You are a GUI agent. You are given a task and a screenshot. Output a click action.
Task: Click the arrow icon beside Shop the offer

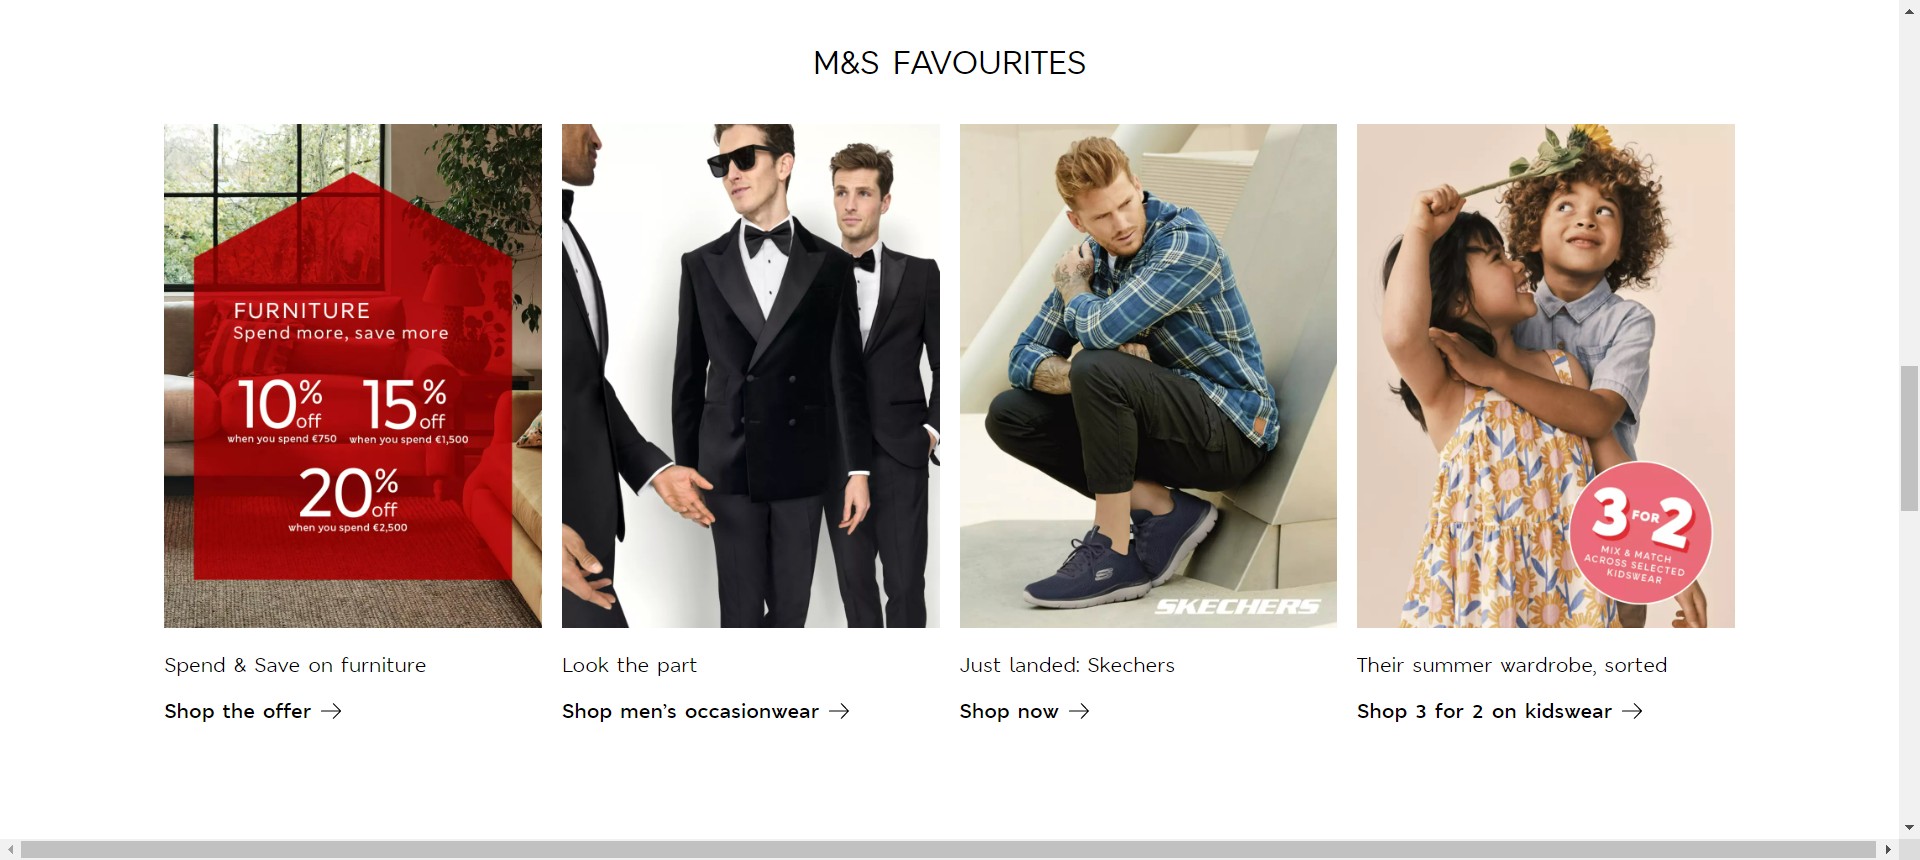pyautogui.click(x=331, y=711)
